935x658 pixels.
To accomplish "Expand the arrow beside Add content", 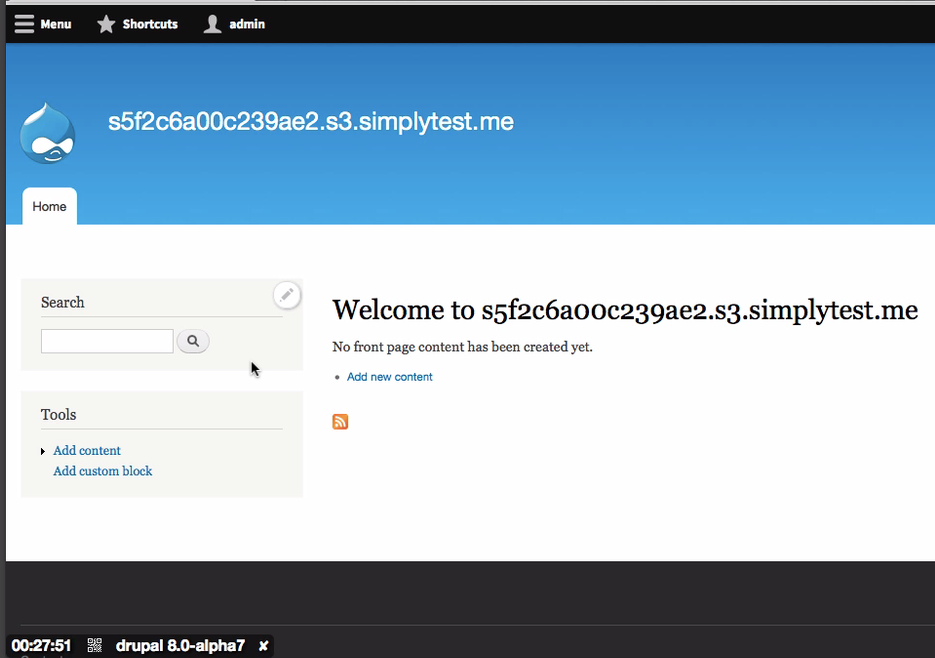I will click(43, 452).
